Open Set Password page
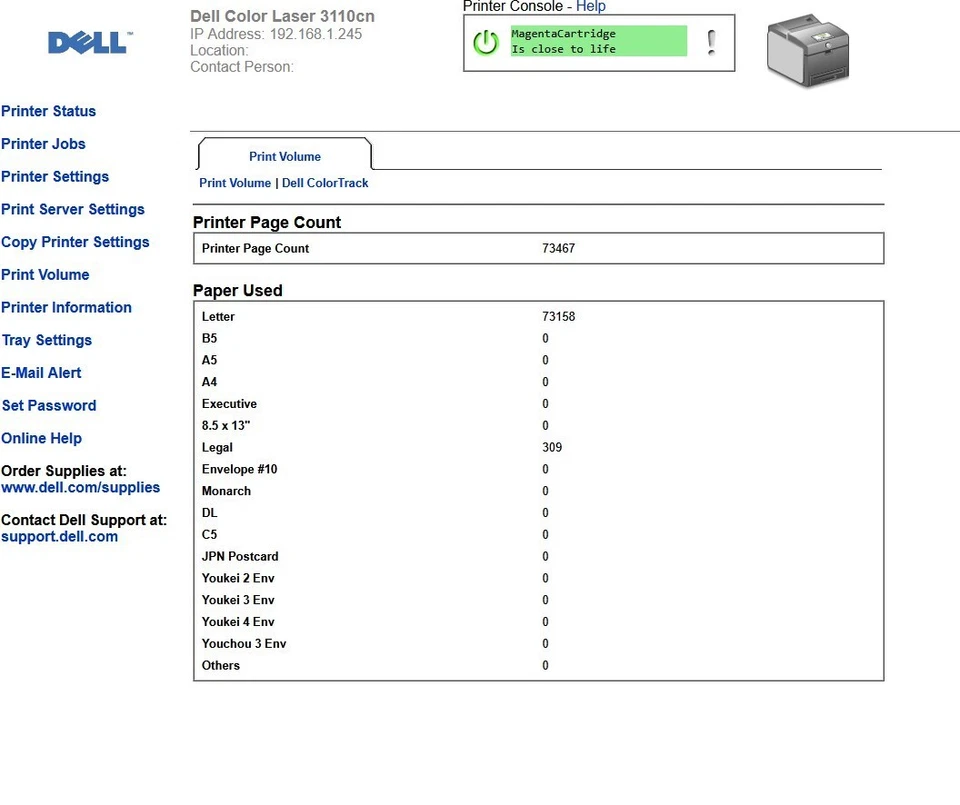 (x=49, y=406)
